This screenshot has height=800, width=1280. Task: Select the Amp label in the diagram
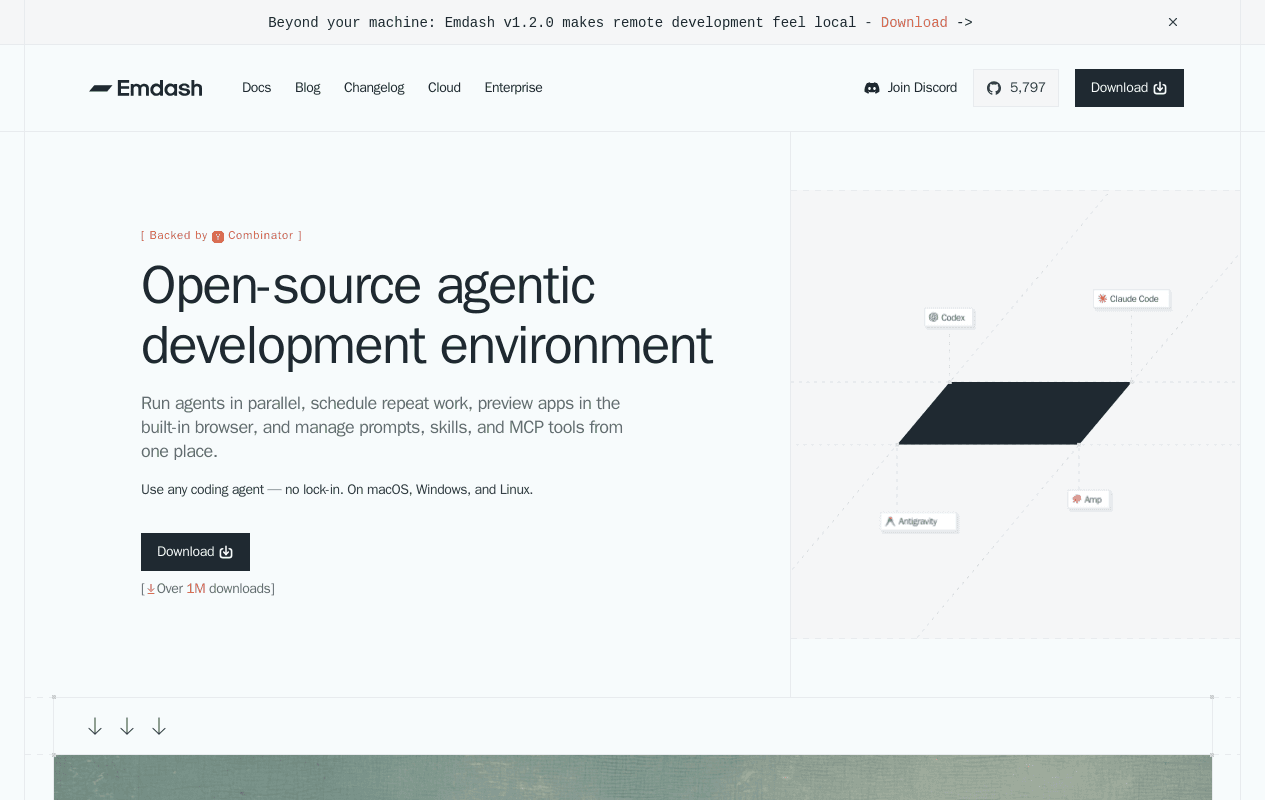click(x=1088, y=499)
